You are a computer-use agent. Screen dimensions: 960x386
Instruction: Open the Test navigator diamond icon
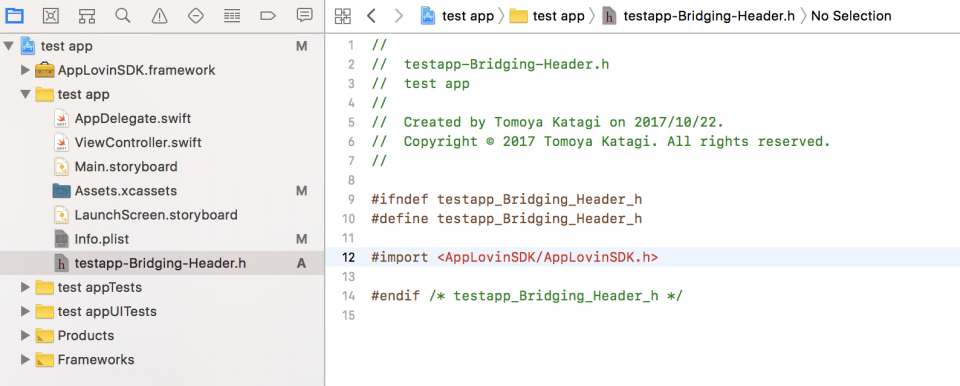point(195,16)
